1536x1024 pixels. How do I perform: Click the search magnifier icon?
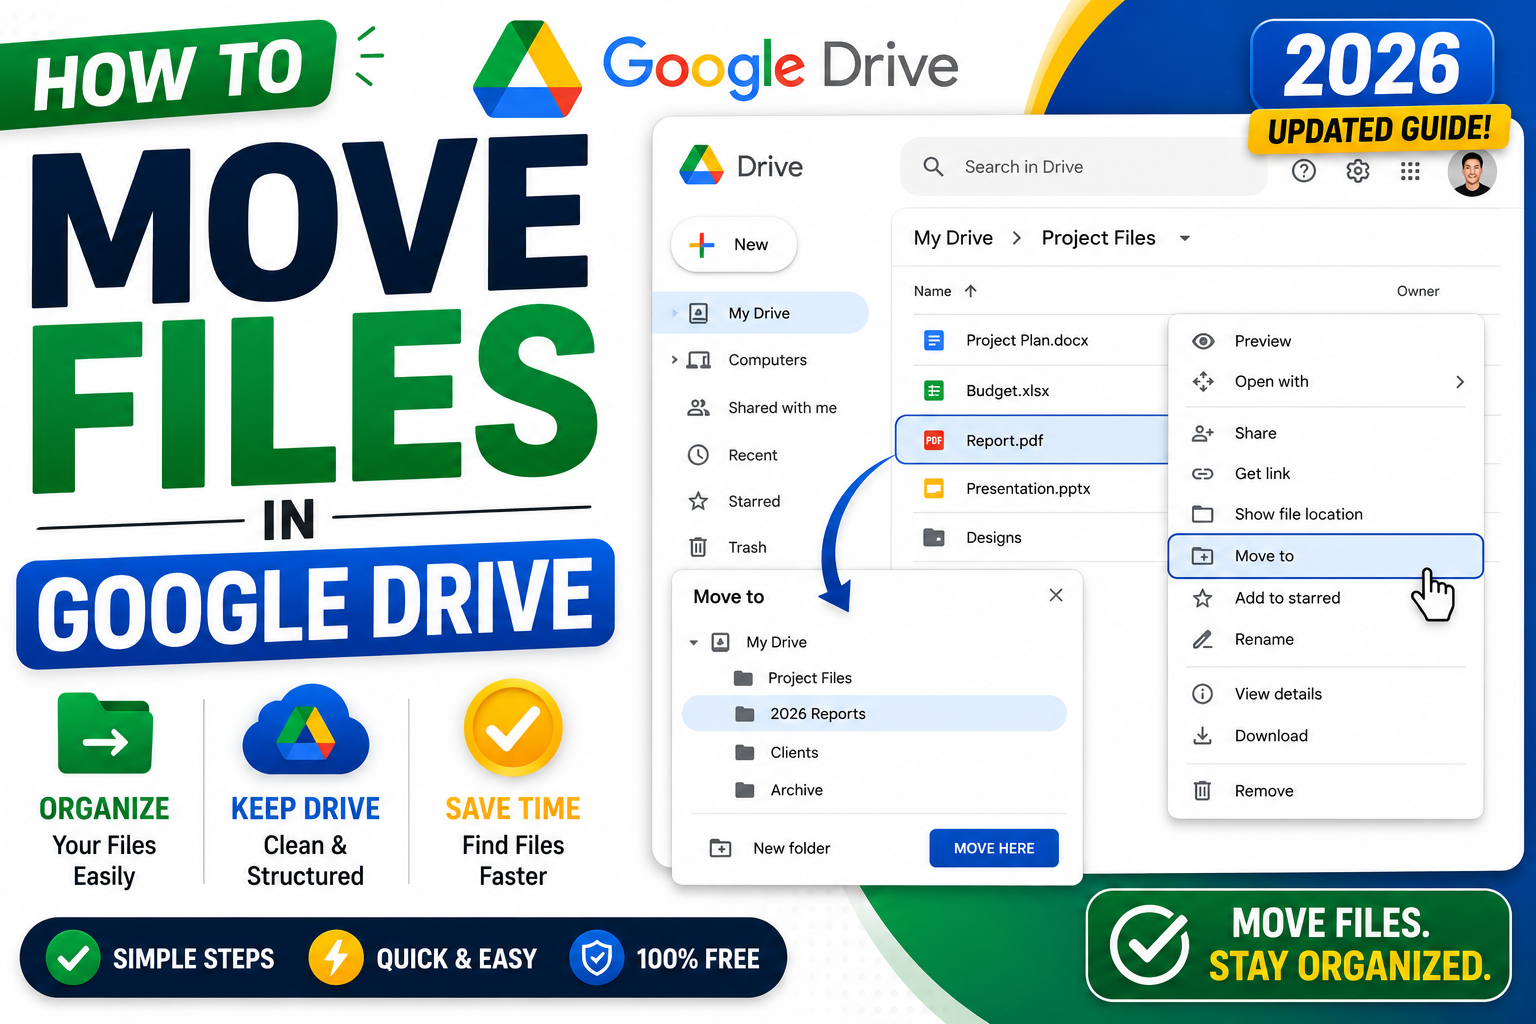click(933, 167)
